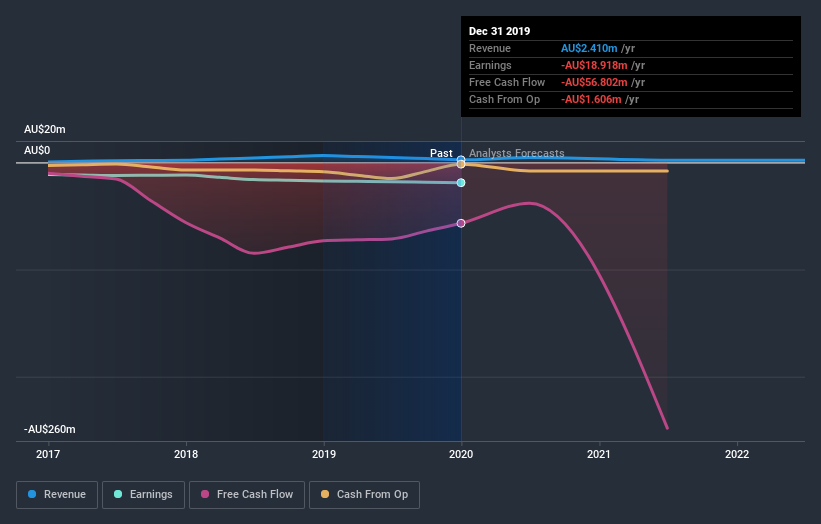Click the -AU$260m y-axis label
This screenshot has height=524, width=821.
click(50, 429)
